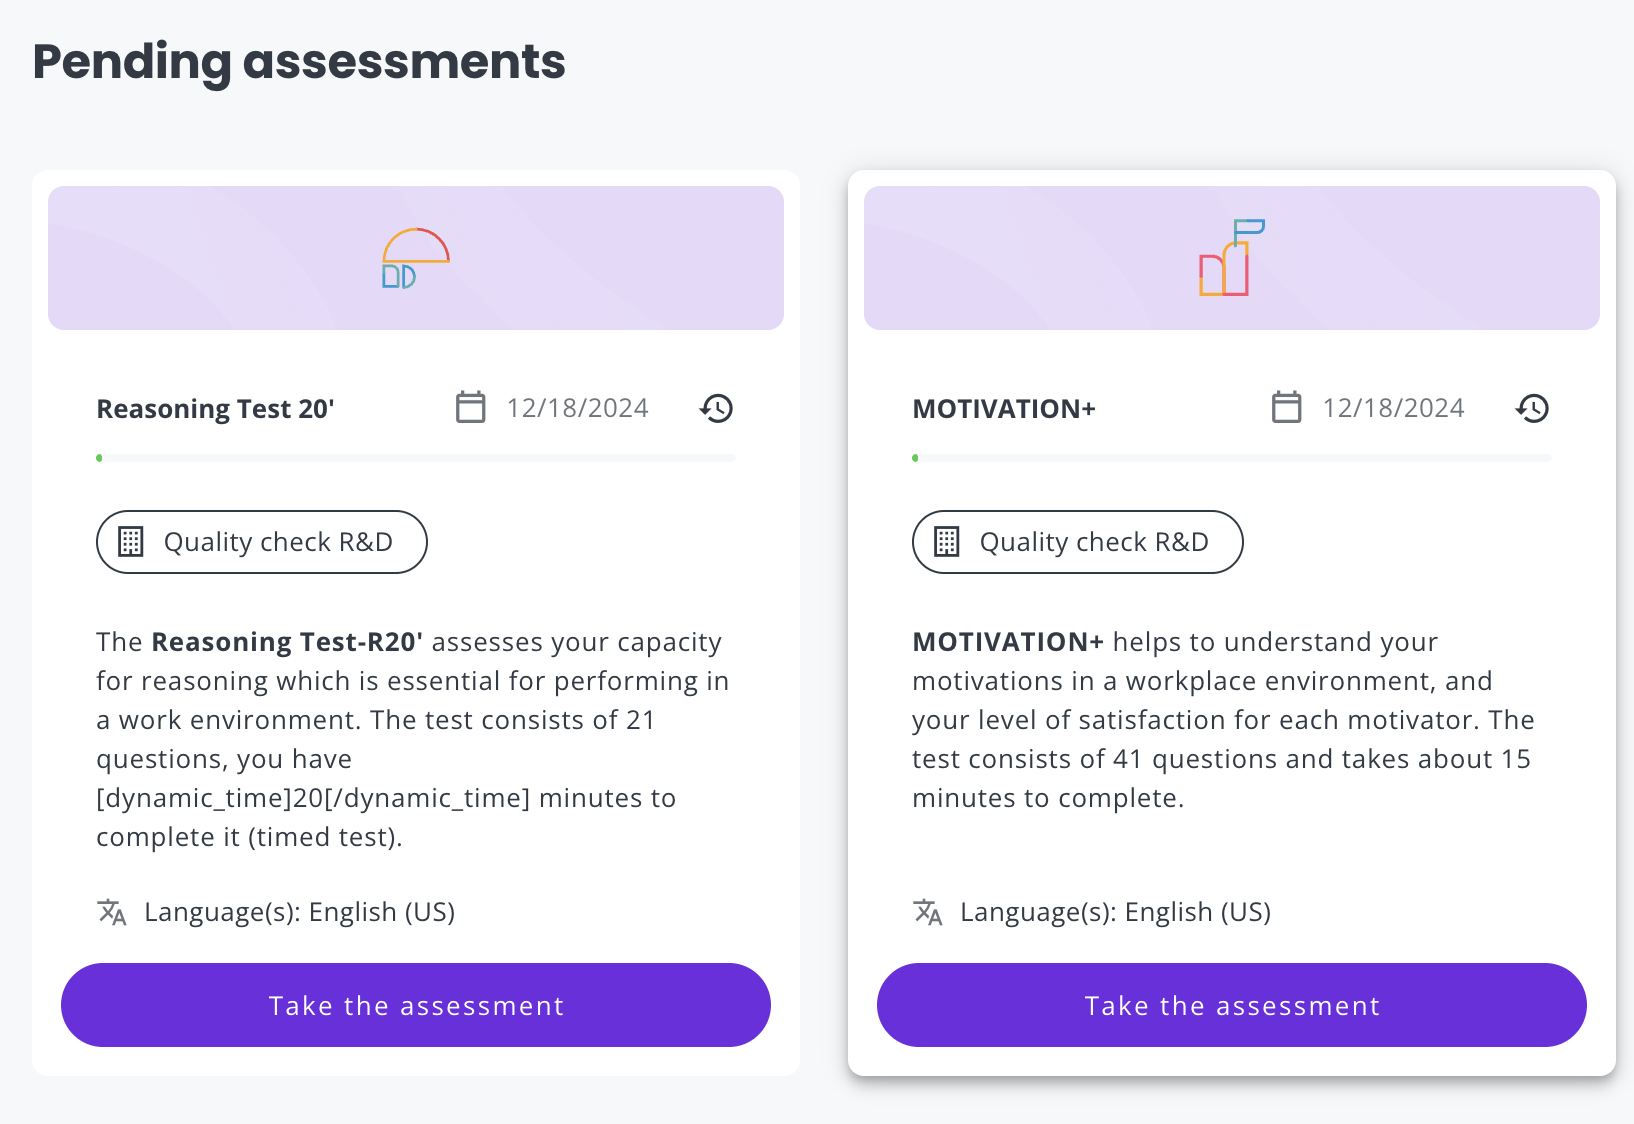Click the history clock icon on MOTIVATION+ card
Image resolution: width=1634 pixels, height=1124 pixels.
tap(1532, 408)
